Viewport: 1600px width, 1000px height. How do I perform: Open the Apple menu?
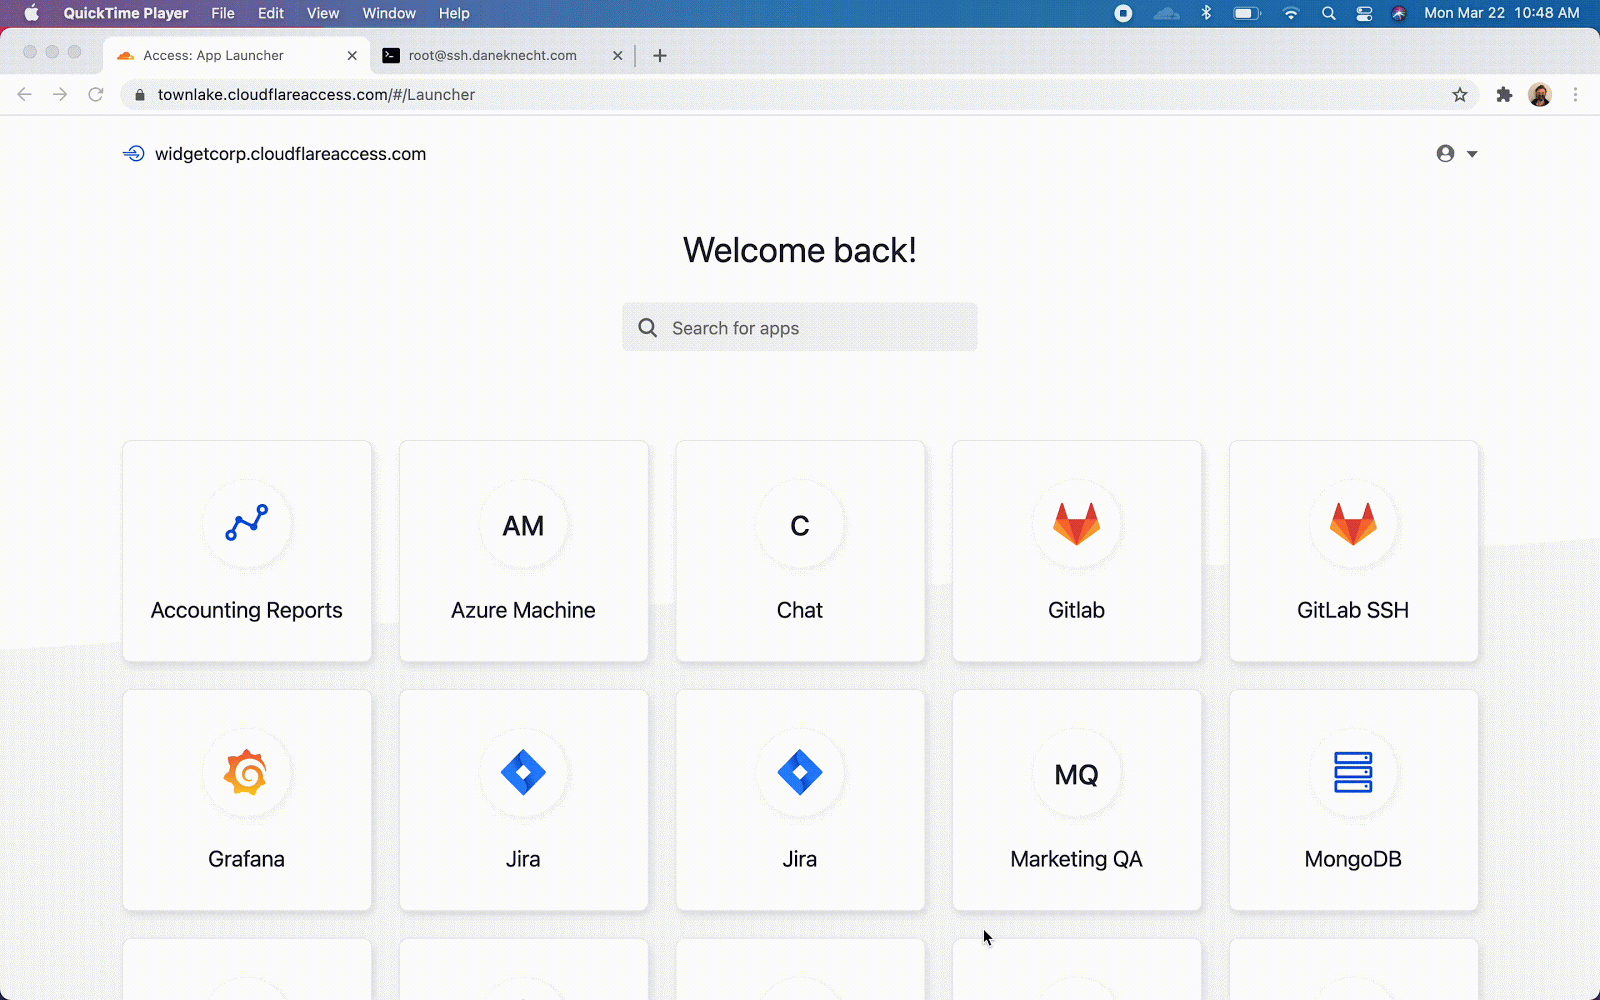tap(31, 13)
